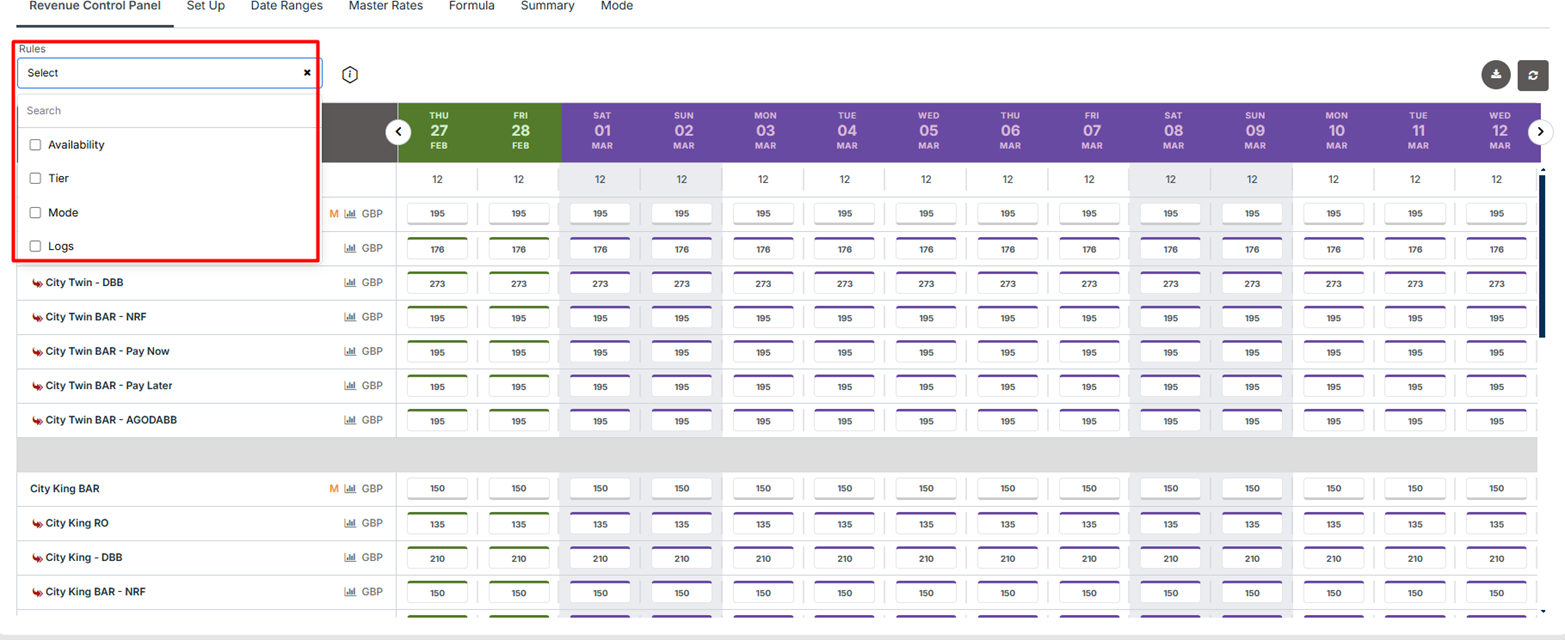Collapse the Rules Select dropdown
The image size is (1565, 640).
(160, 73)
